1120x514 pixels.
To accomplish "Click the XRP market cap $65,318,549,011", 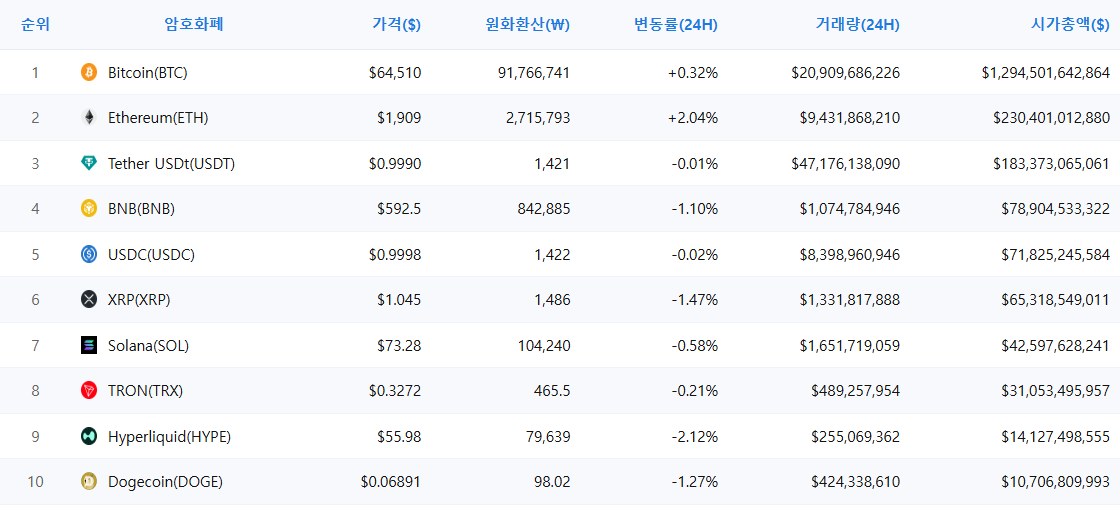I will 1056,300.
